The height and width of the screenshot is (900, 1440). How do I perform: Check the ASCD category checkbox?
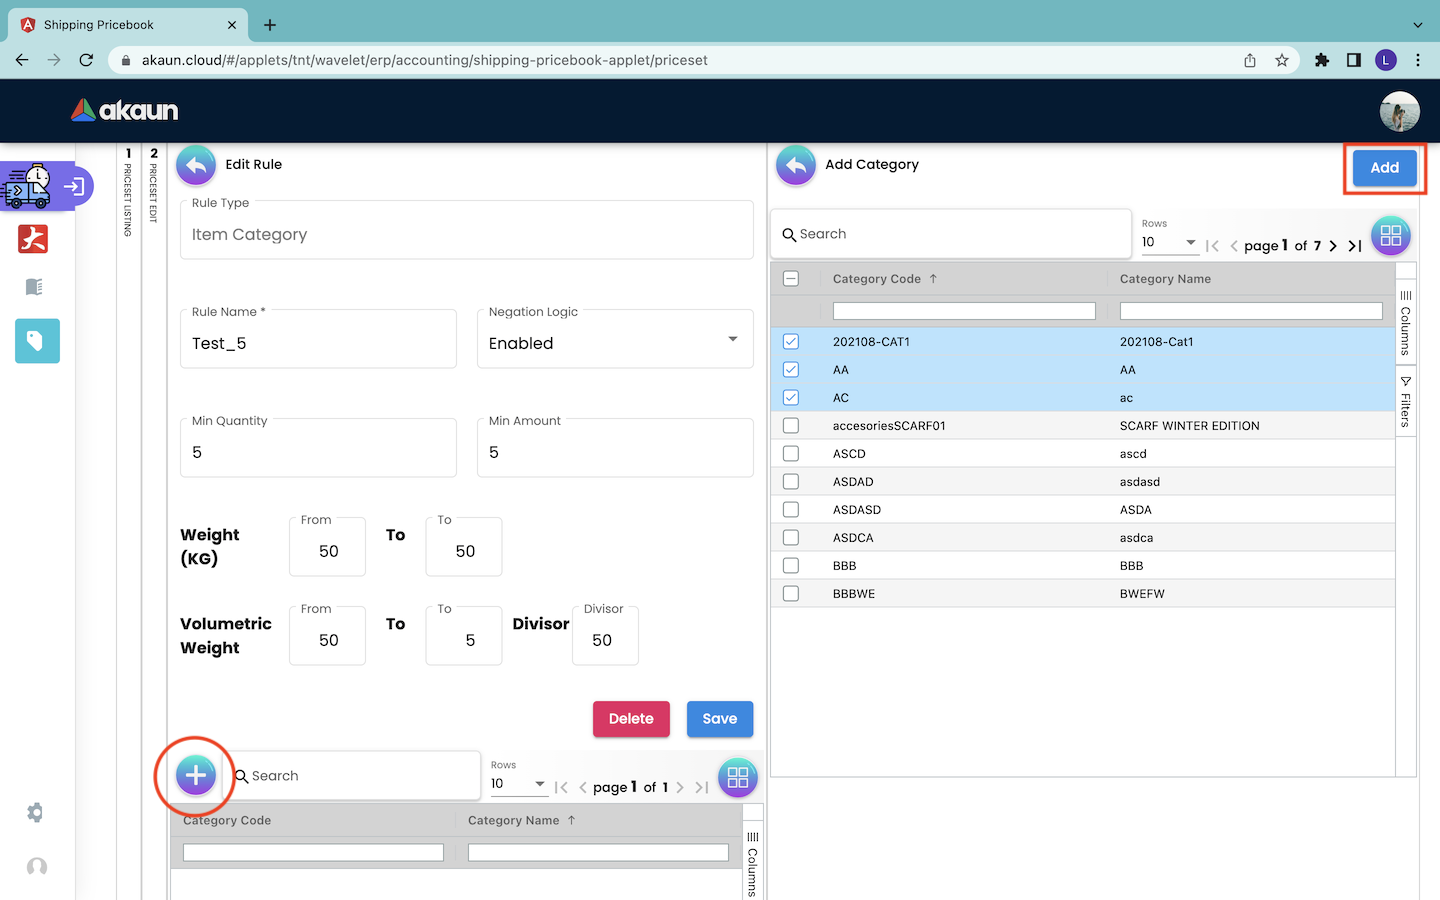point(791,454)
